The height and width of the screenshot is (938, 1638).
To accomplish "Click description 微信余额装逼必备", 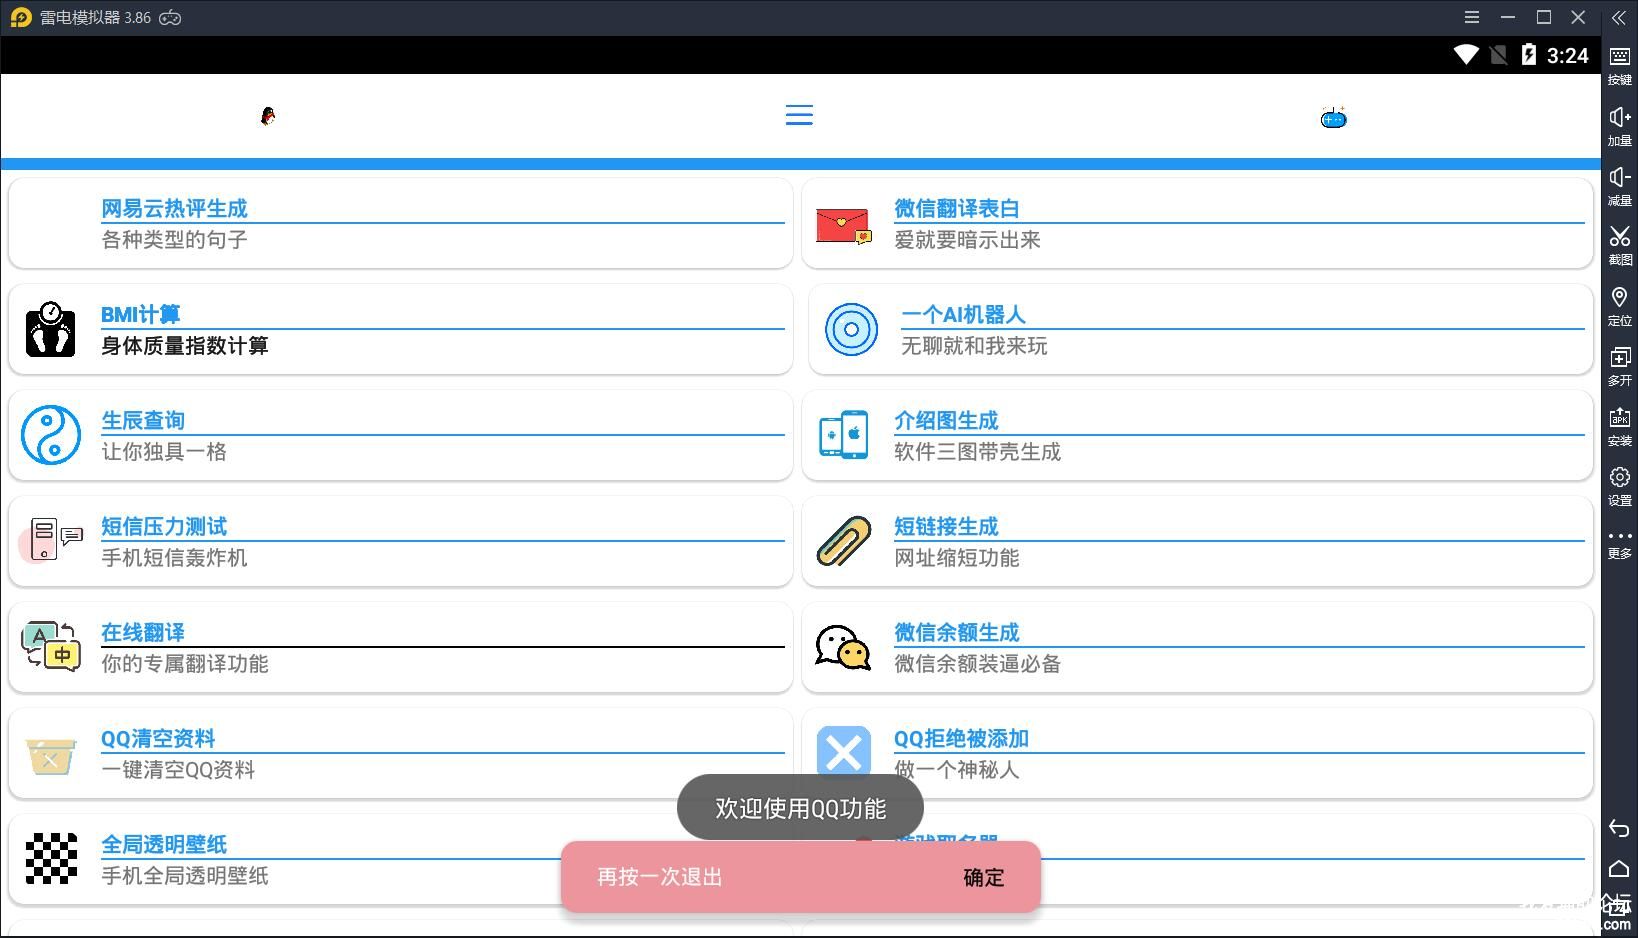I will [x=978, y=664].
